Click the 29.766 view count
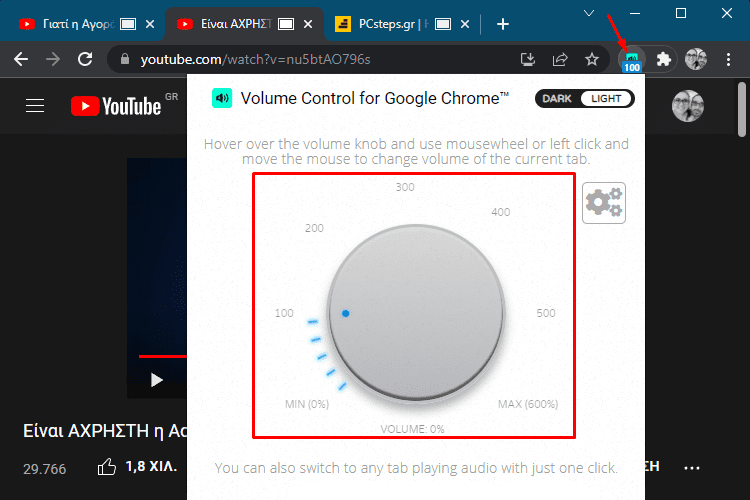Viewport: 750px width, 500px height. [44, 469]
